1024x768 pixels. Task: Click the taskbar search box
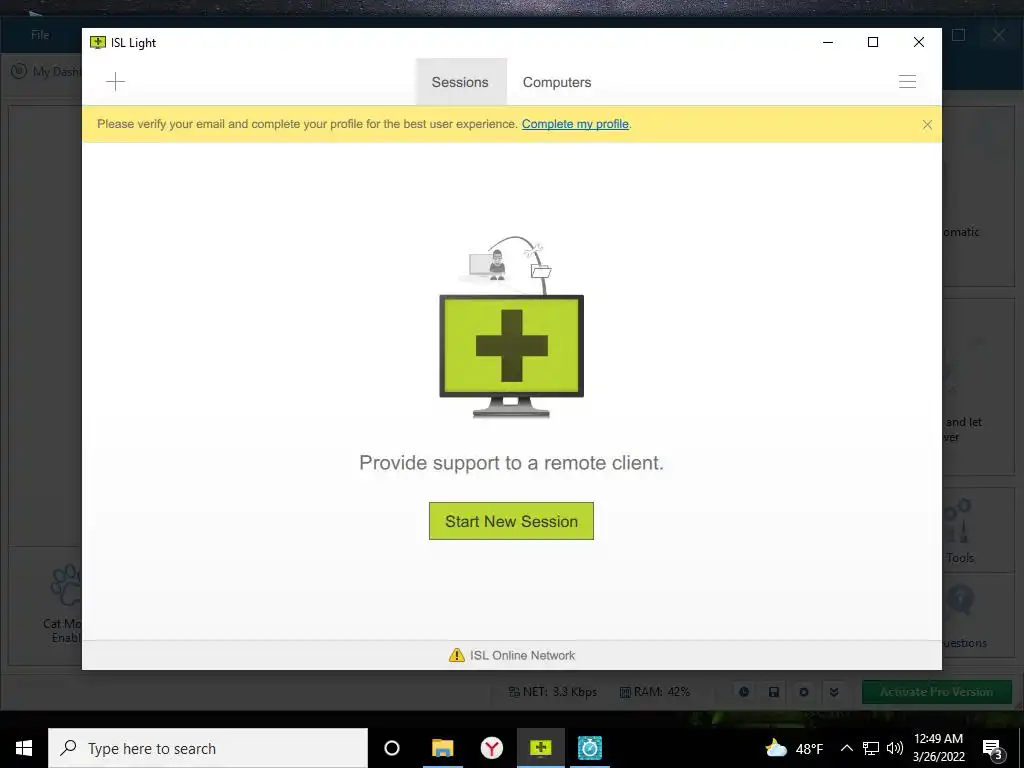tap(208, 748)
